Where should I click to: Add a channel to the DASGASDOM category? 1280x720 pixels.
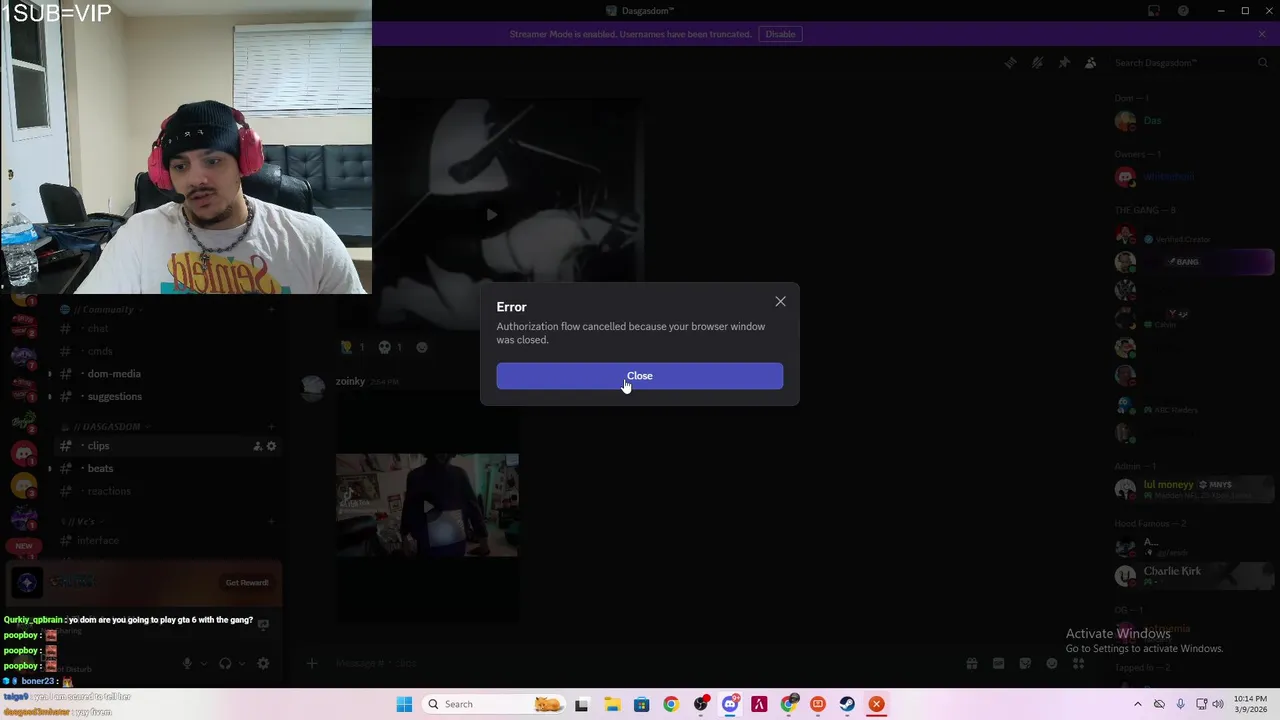pos(270,427)
